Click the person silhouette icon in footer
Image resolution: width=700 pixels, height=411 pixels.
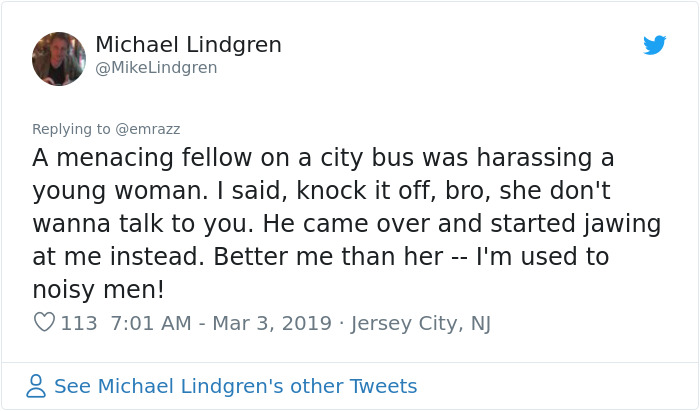coord(36,386)
